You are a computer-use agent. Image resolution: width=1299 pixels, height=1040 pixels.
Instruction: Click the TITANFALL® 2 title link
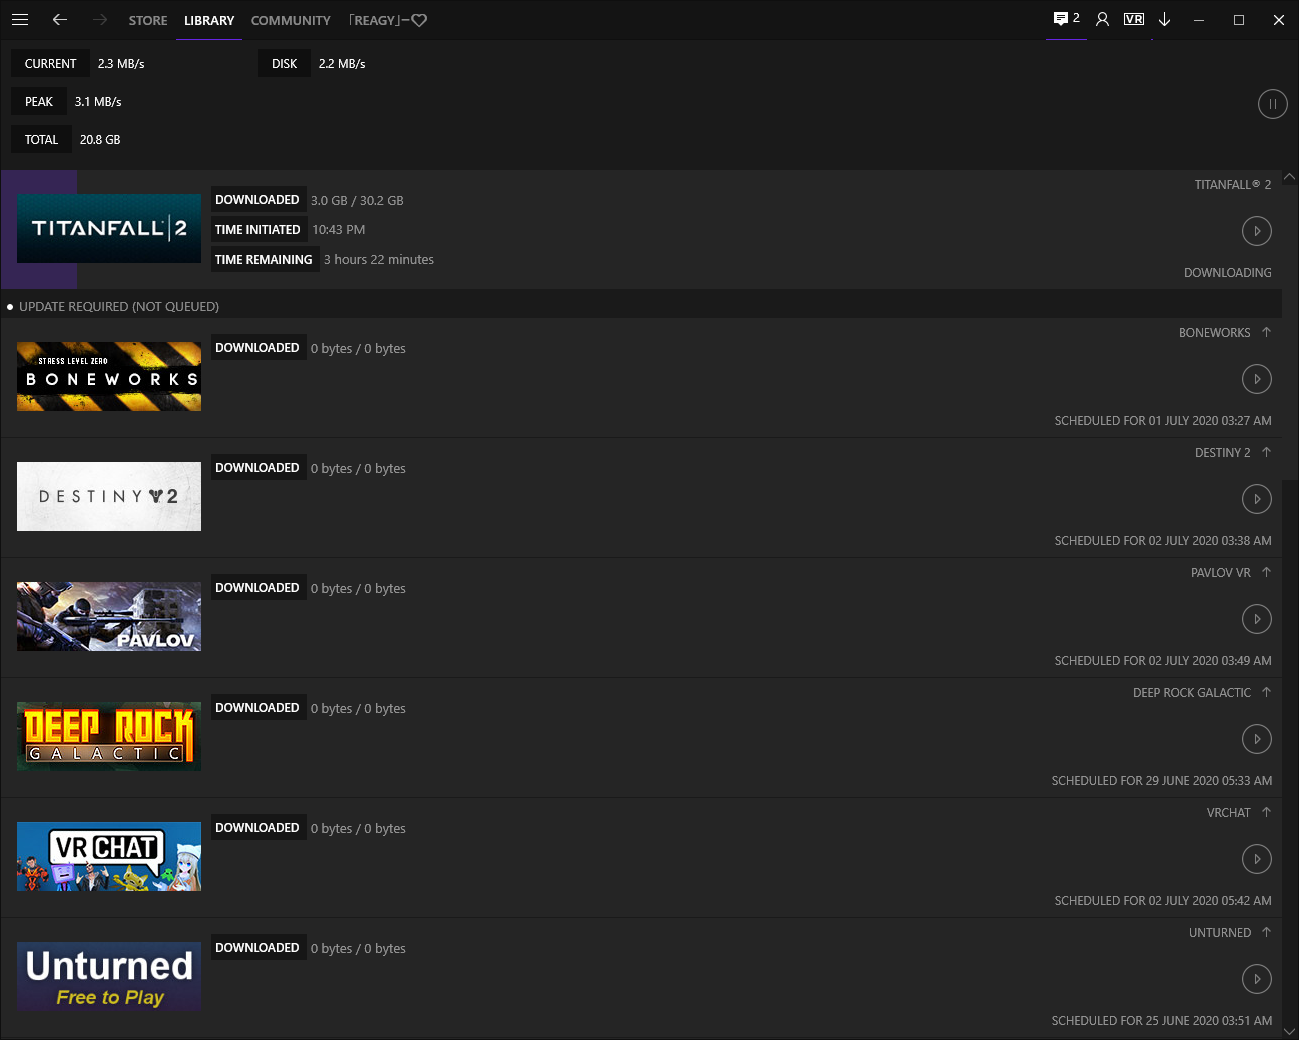pos(1233,185)
